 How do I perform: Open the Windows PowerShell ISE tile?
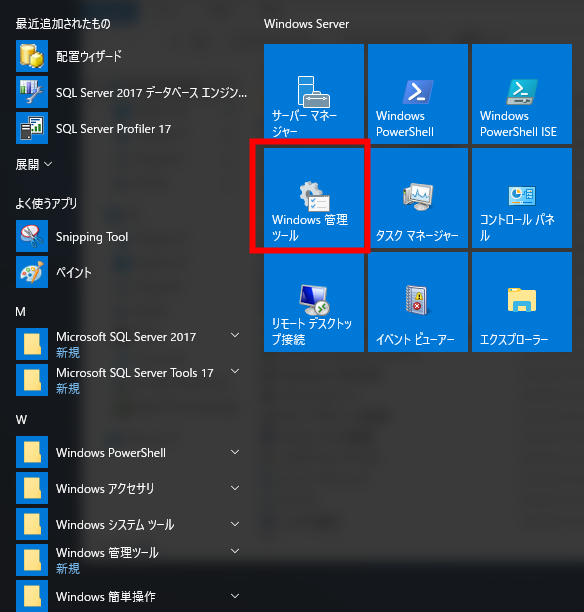[522, 94]
